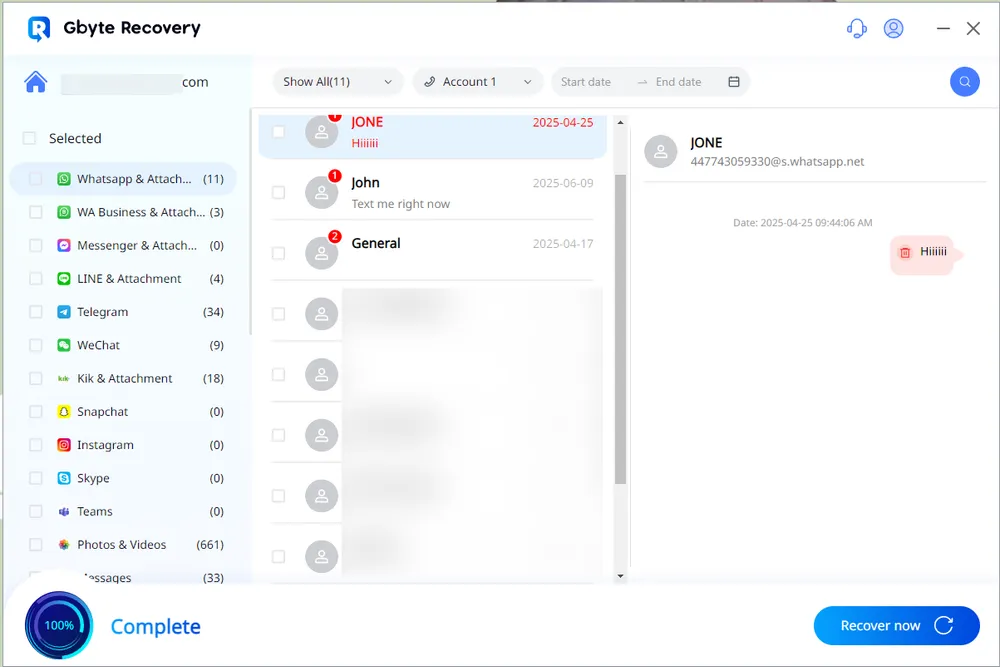
Task: Click the Telegram icon in sidebar
Action: click(64, 312)
